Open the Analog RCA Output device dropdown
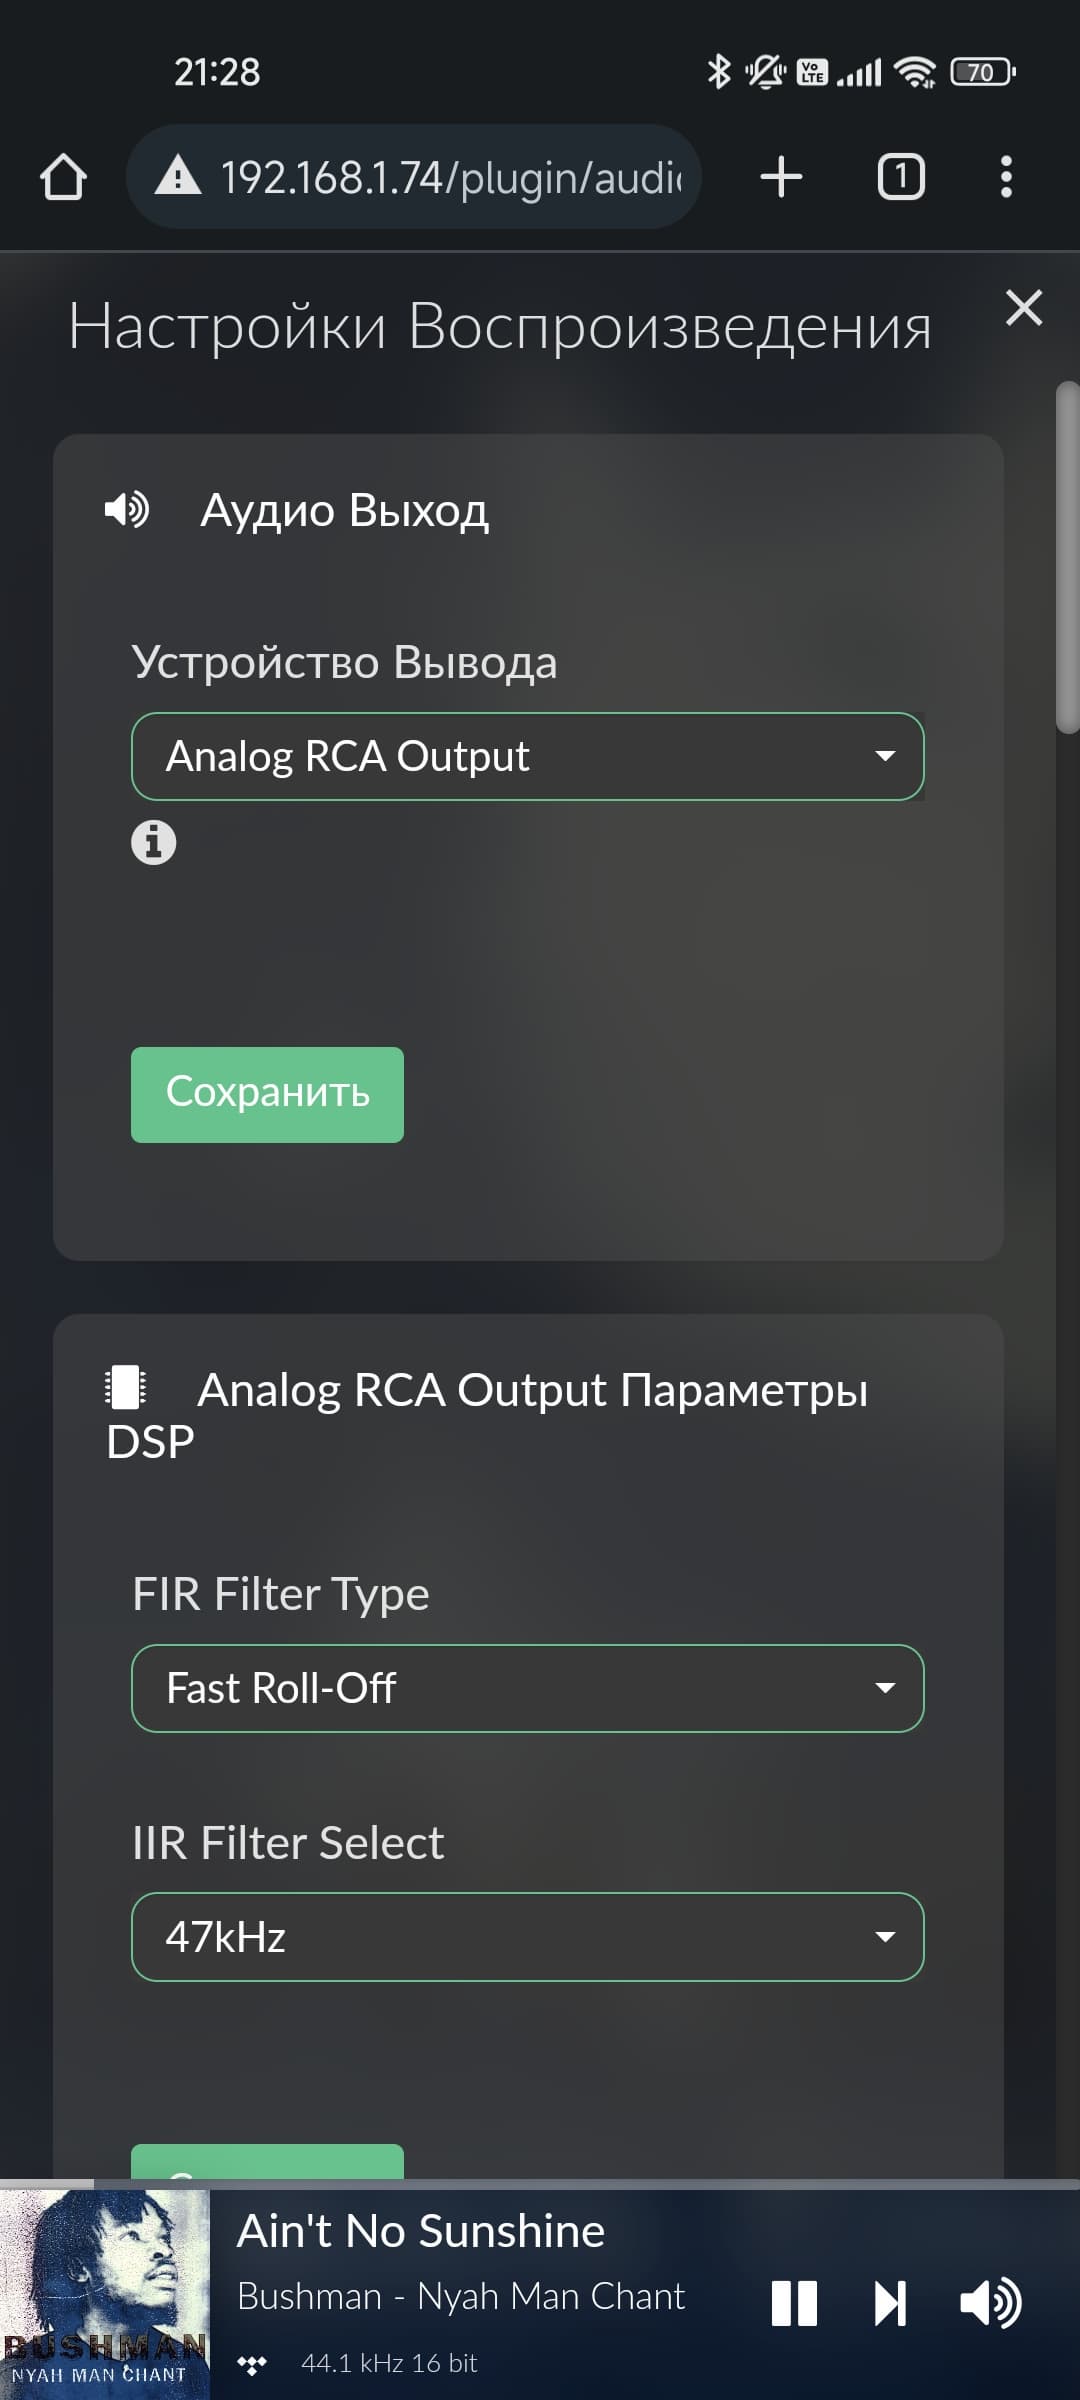 527,756
